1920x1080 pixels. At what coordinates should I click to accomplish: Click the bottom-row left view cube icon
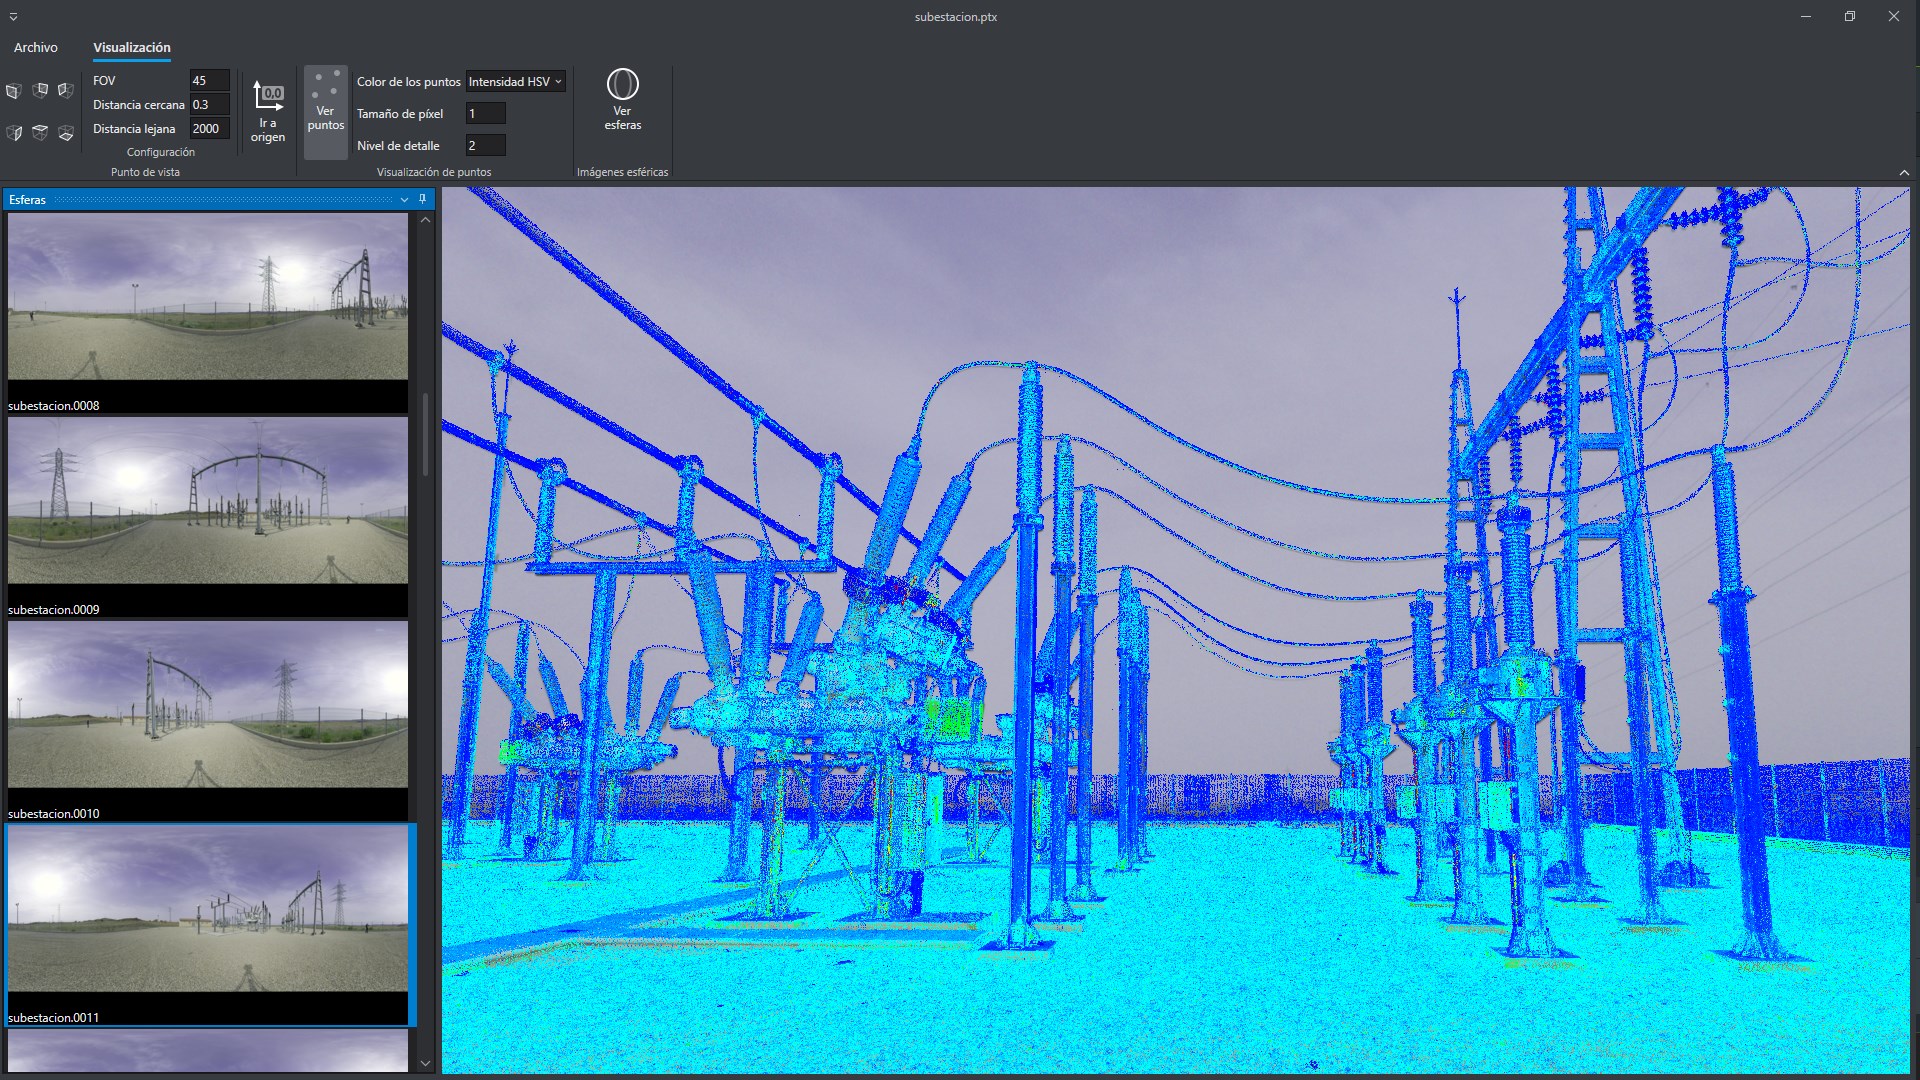point(13,133)
